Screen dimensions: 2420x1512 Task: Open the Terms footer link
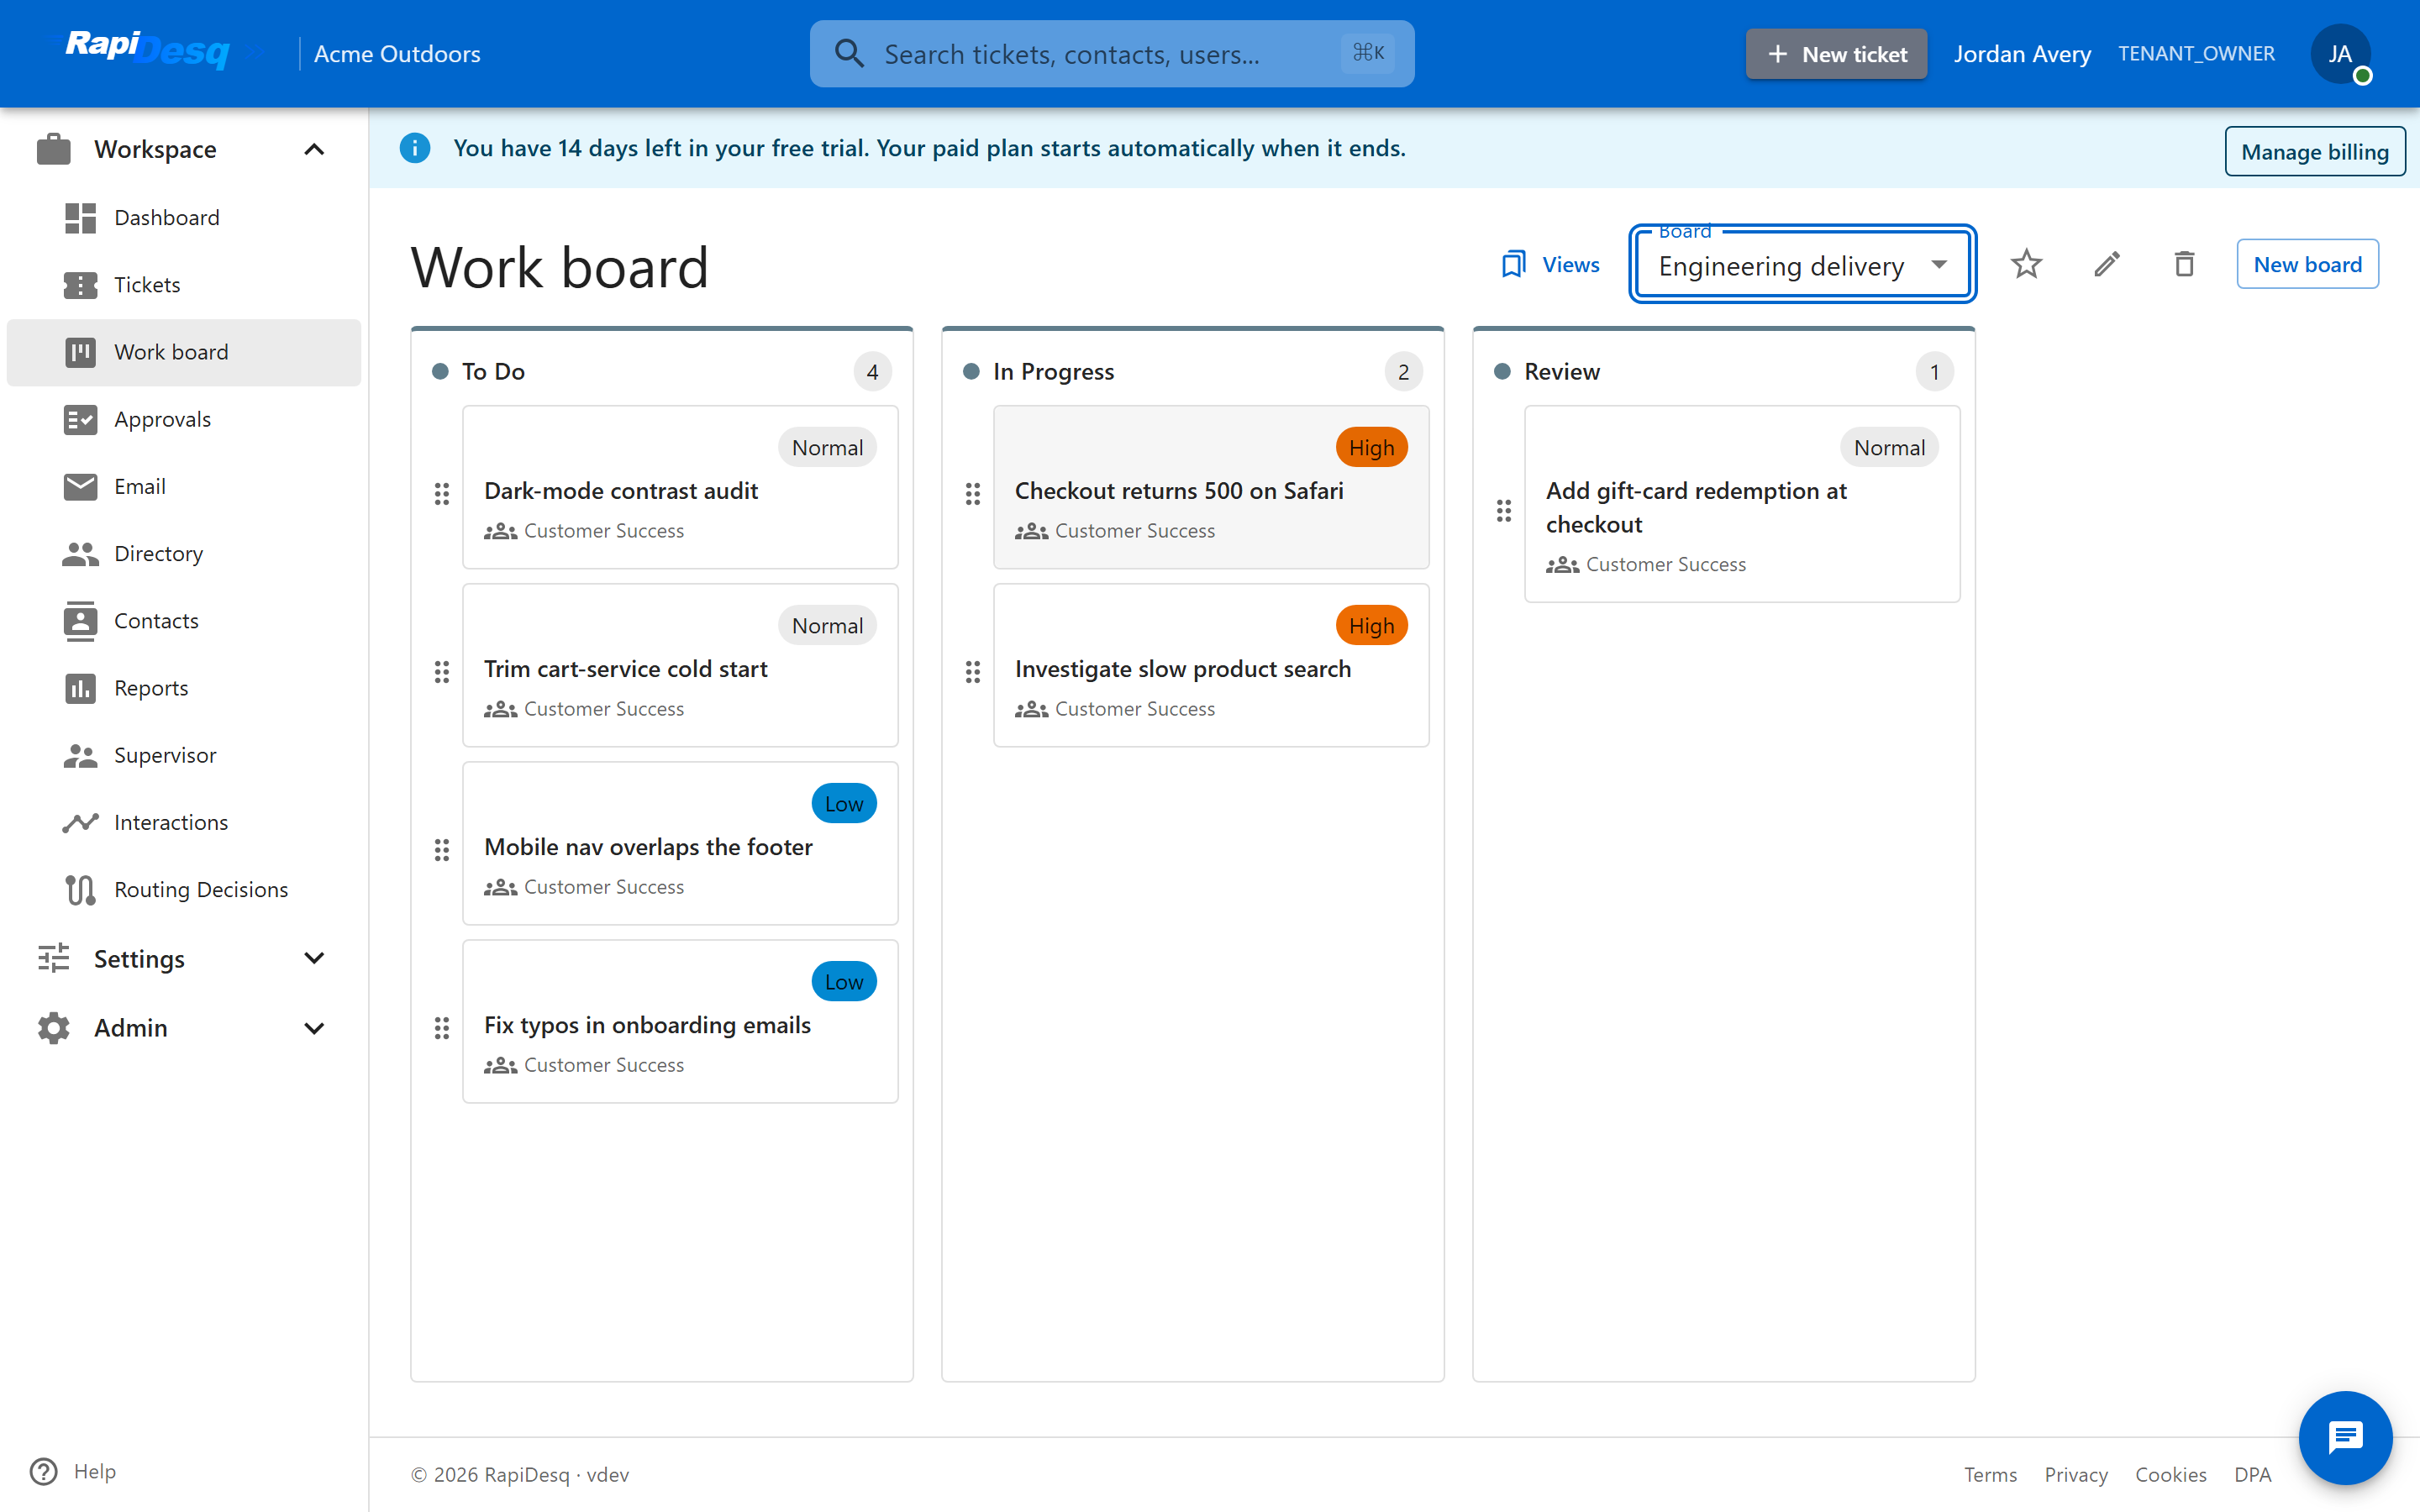[x=1990, y=1474]
